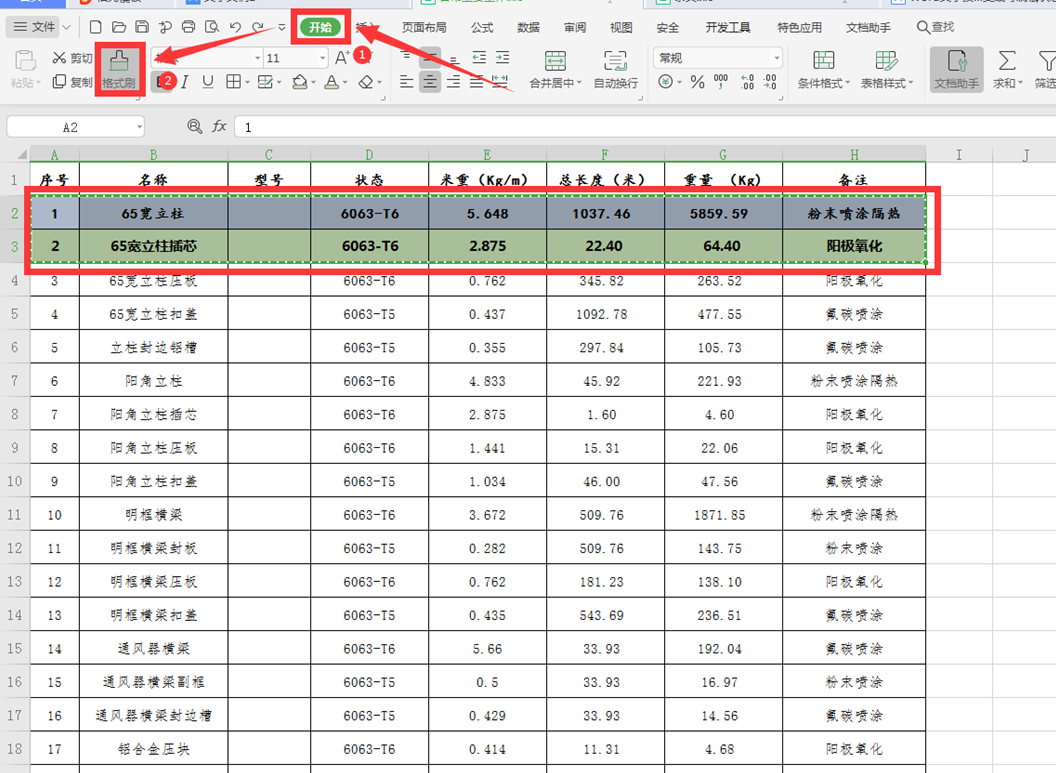Click the 开始 home tab button
Image resolution: width=1056 pixels, height=773 pixels.
tap(321, 27)
